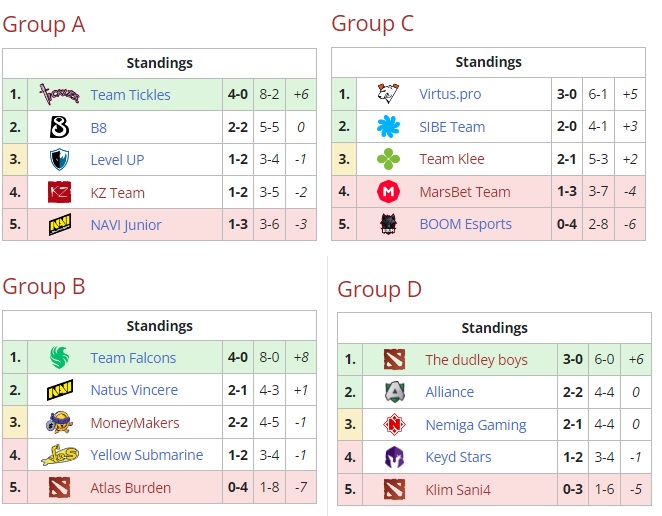Open the MarsBet Team red link
The width and height of the screenshot is (662, 516).
tap(465, 192)
